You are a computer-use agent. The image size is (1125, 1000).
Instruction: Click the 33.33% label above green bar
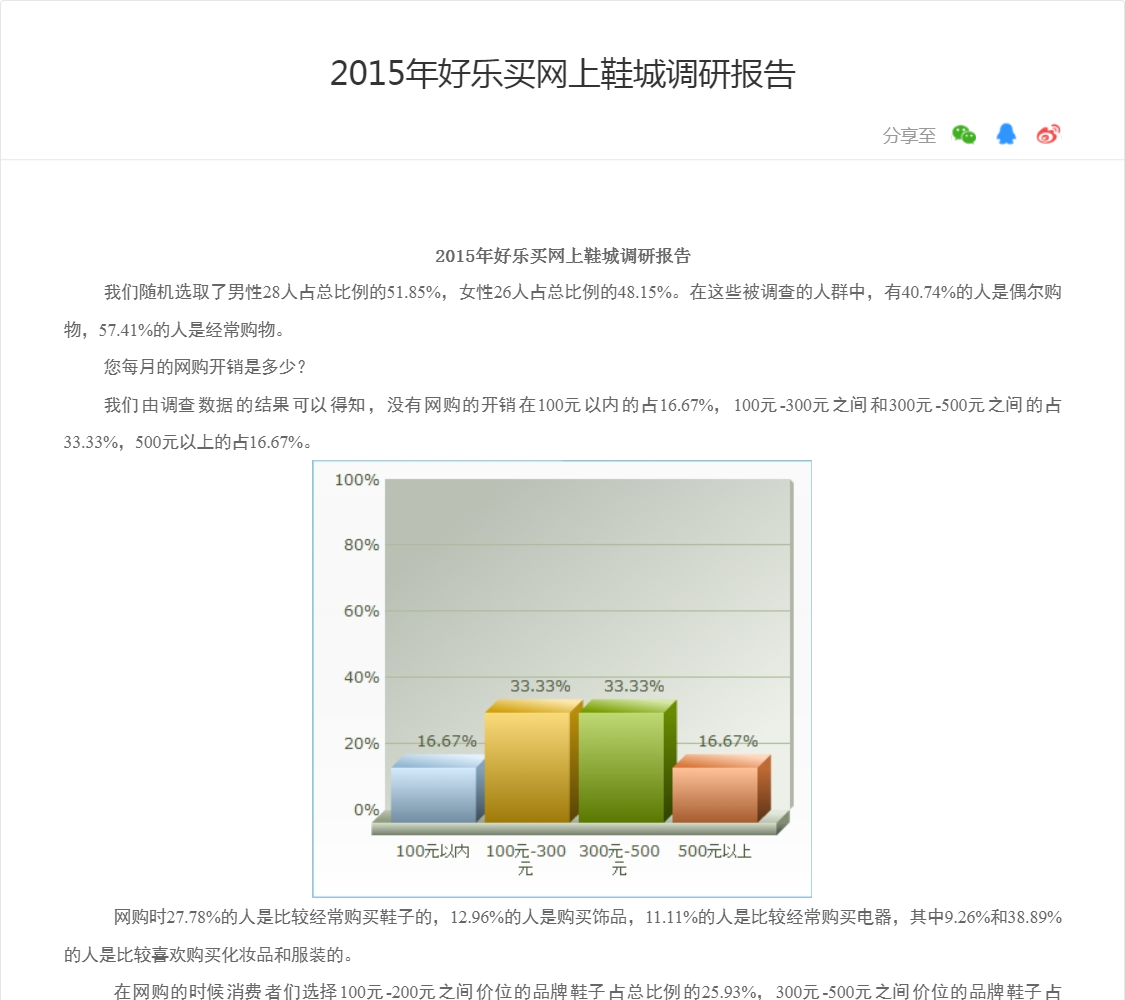click(634, 687)
